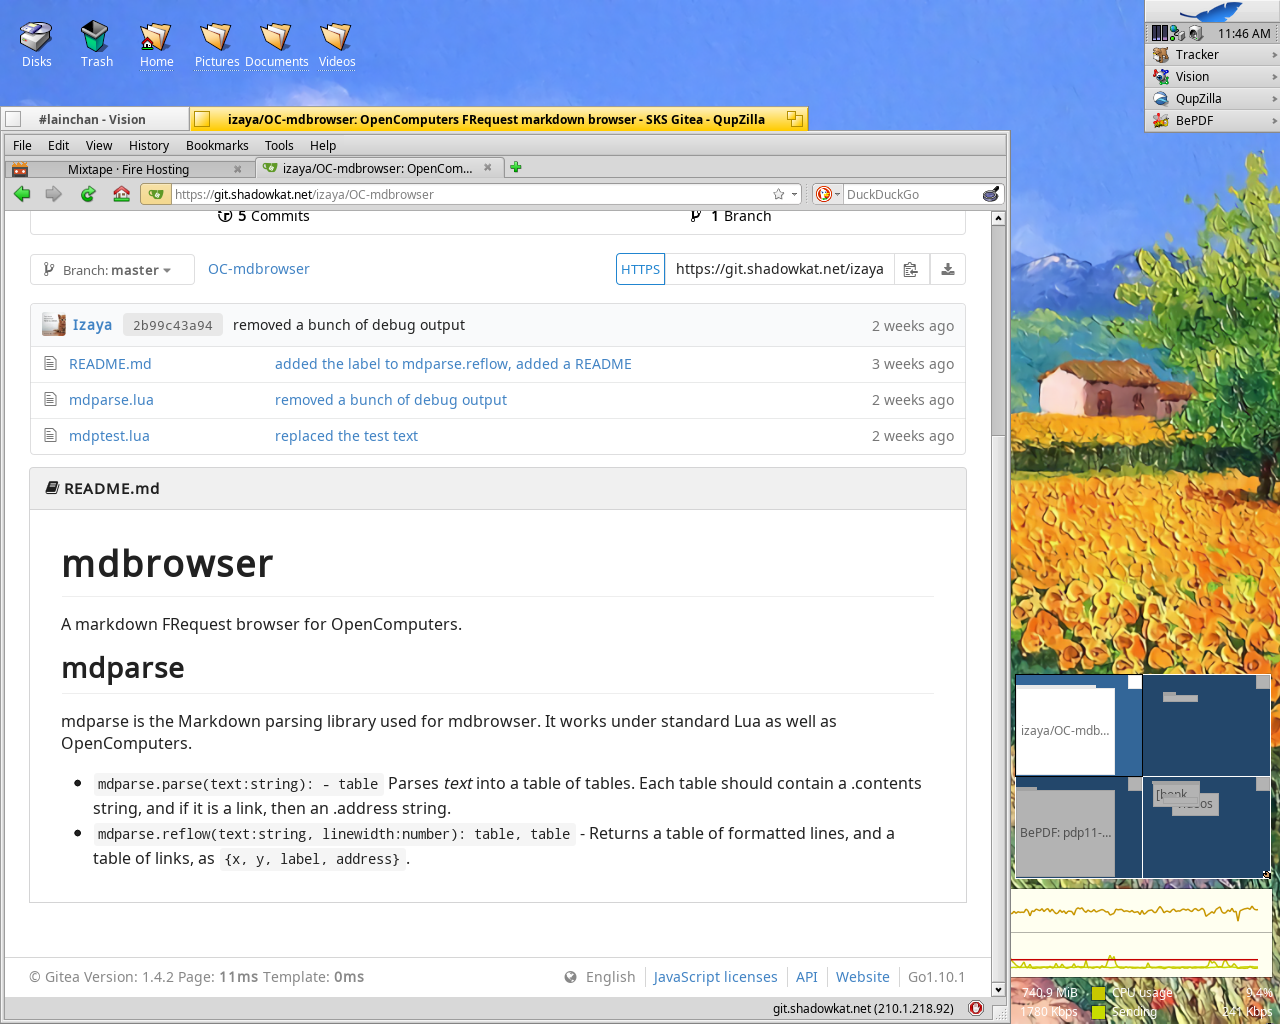Open the History menu
Image resolution: width=1280 pixels, height=1024 pixels.
[x=149, y=145]
